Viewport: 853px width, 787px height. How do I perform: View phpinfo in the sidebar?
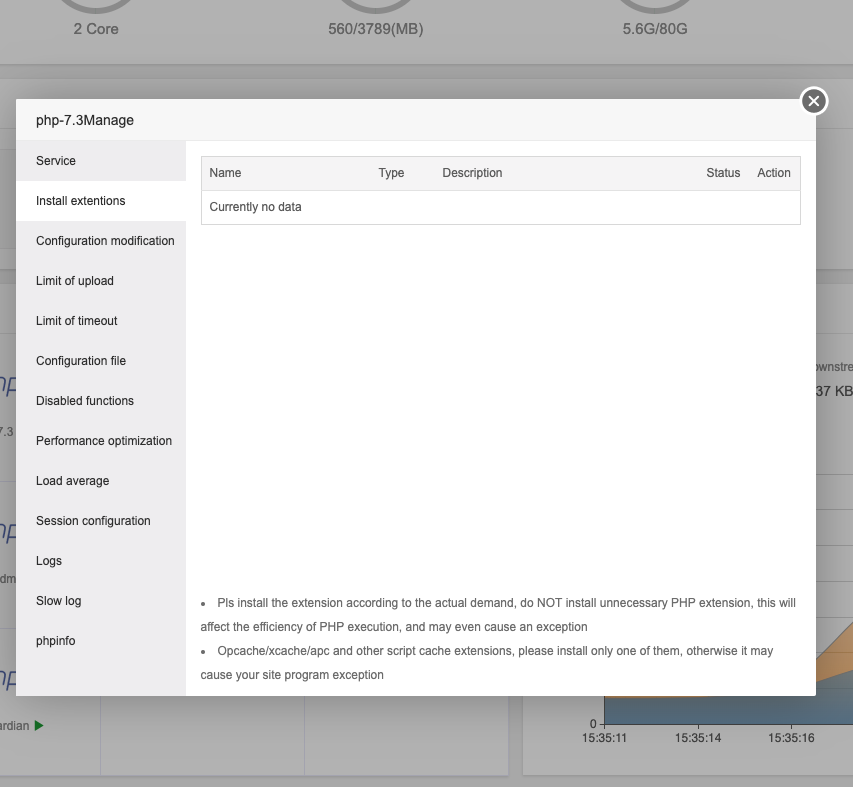pyautogui.click(x=56, y=641)
